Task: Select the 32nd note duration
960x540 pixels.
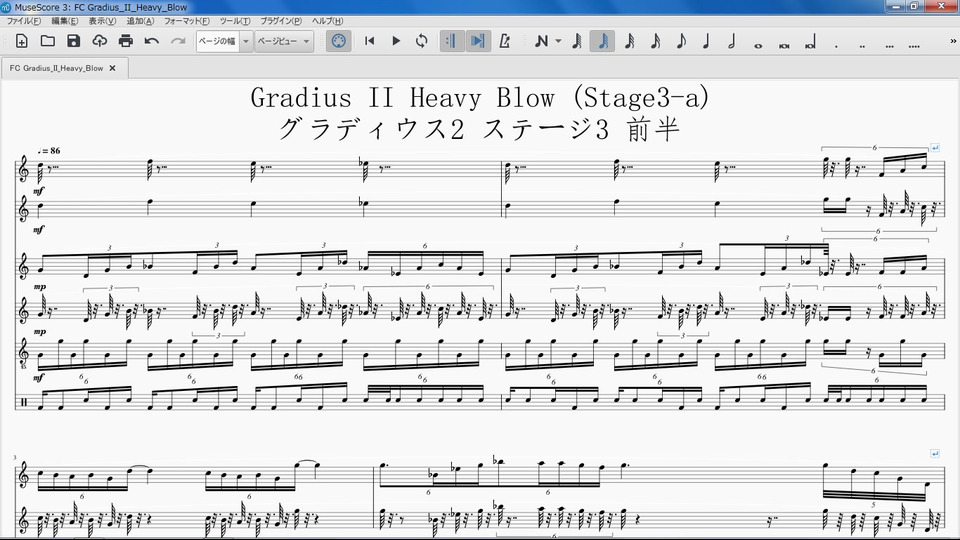Action: pos(629,41)
